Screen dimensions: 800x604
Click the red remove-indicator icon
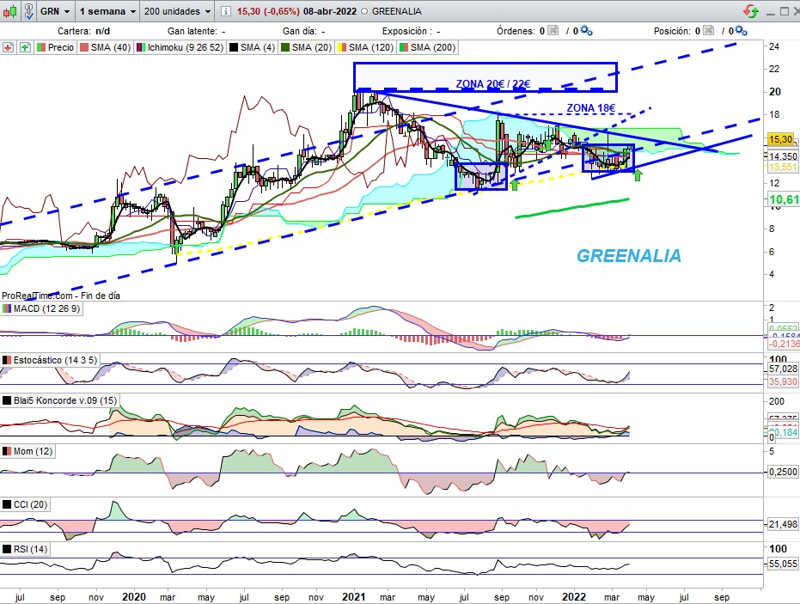8,47
